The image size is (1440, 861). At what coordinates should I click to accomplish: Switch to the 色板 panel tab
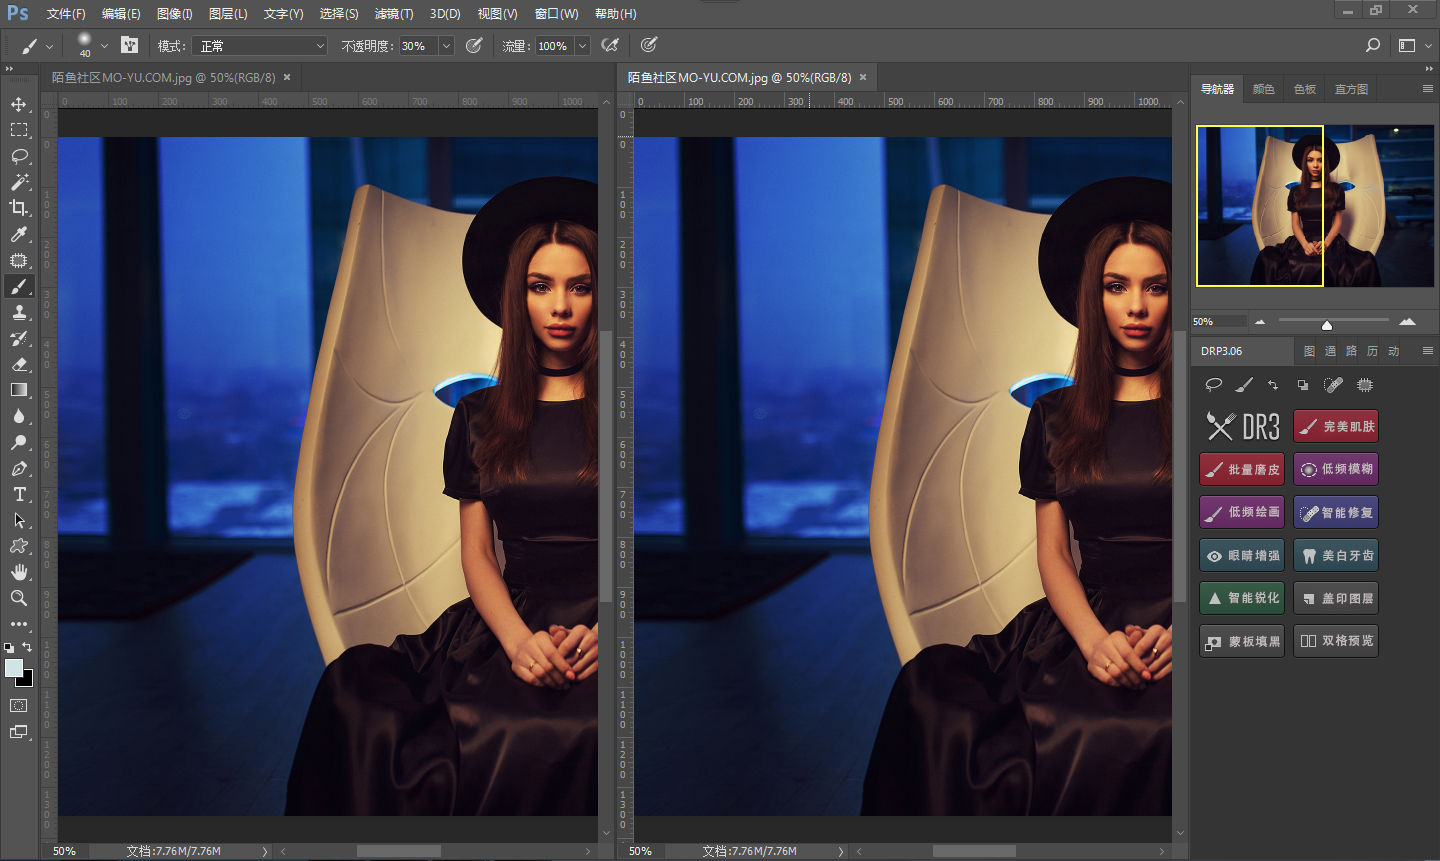click(1305, 89)
